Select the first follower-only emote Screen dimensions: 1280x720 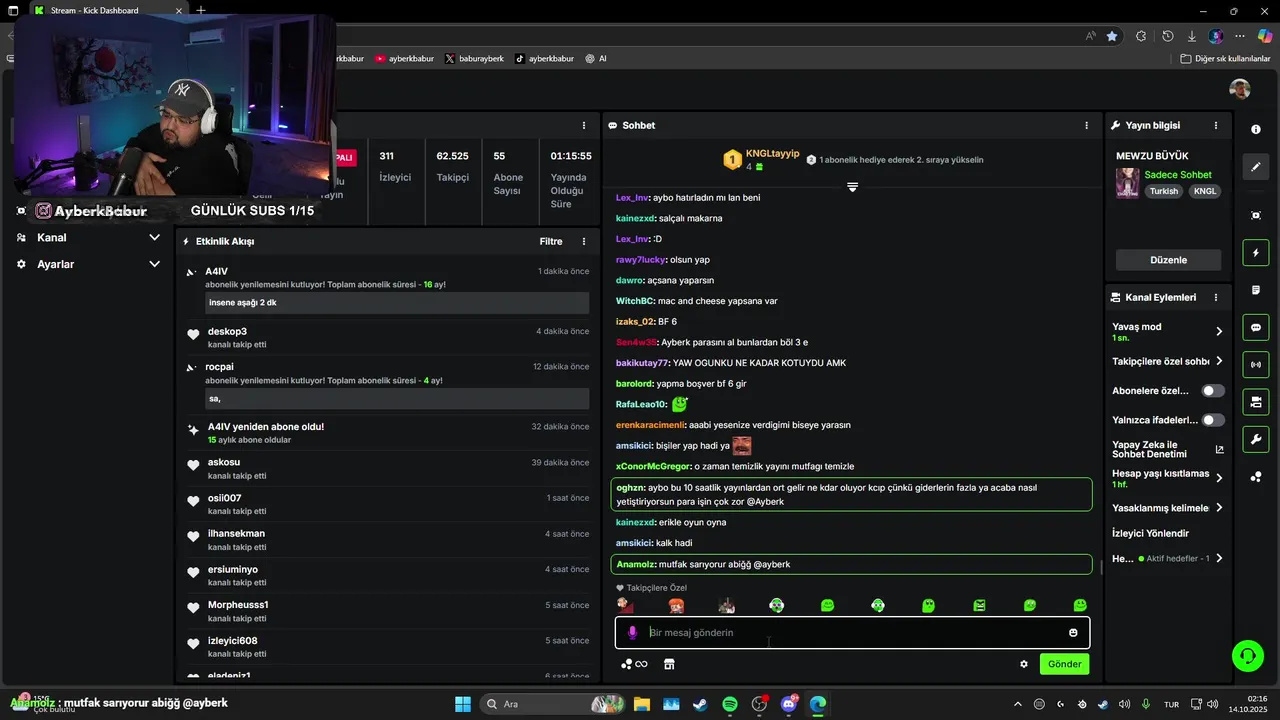625,606
